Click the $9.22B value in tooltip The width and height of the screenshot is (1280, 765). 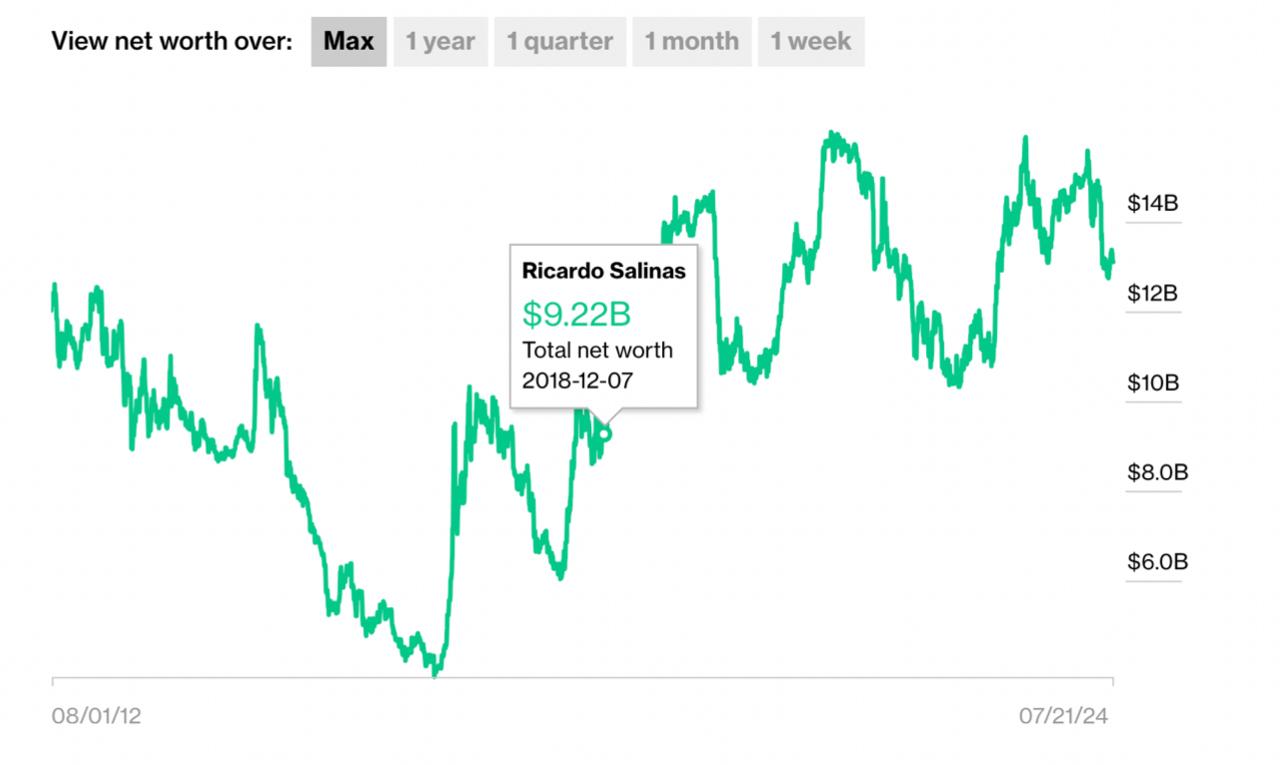point(577,315)
